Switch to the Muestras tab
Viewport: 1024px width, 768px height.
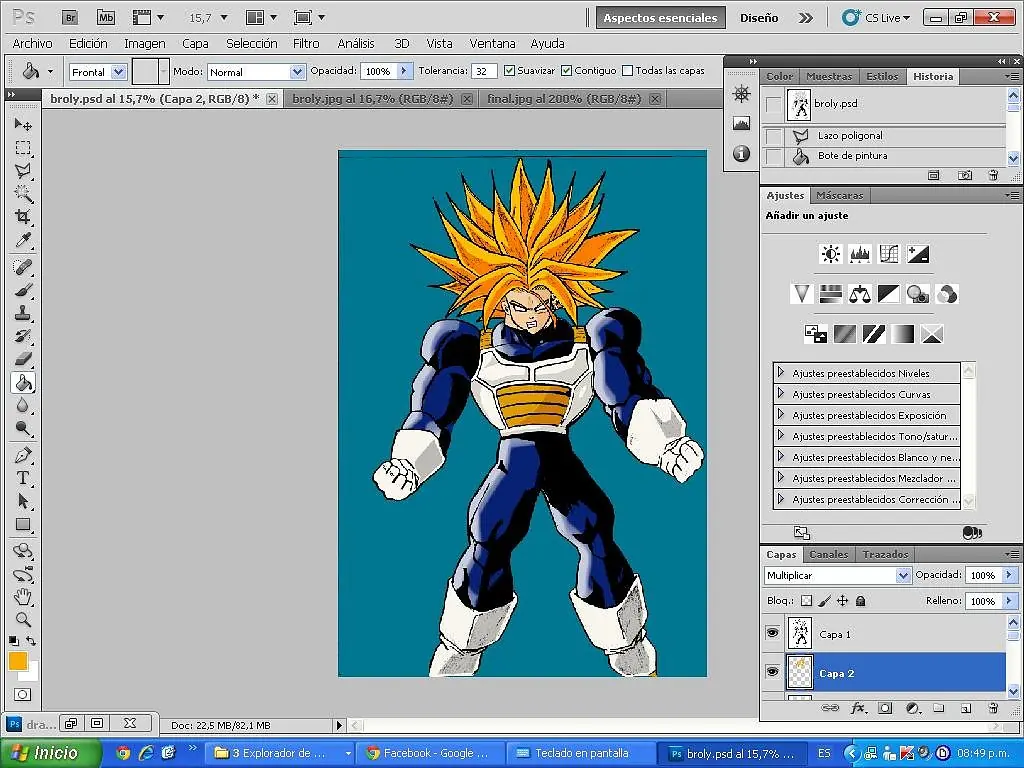coord(829,76)
